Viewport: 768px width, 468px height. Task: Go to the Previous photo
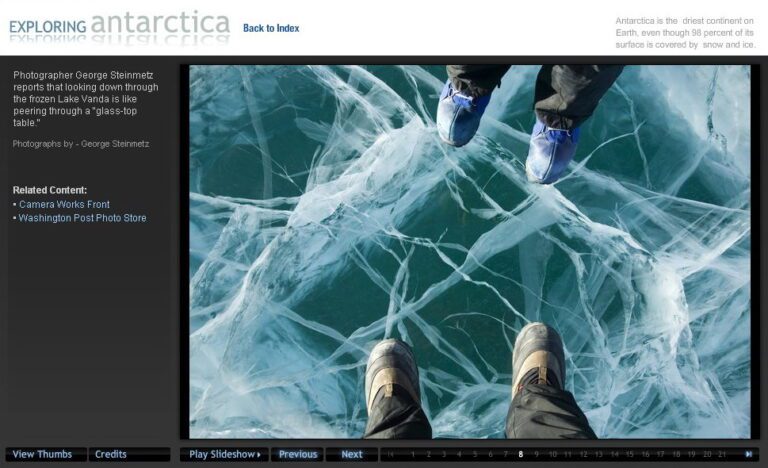coord(298,454)
